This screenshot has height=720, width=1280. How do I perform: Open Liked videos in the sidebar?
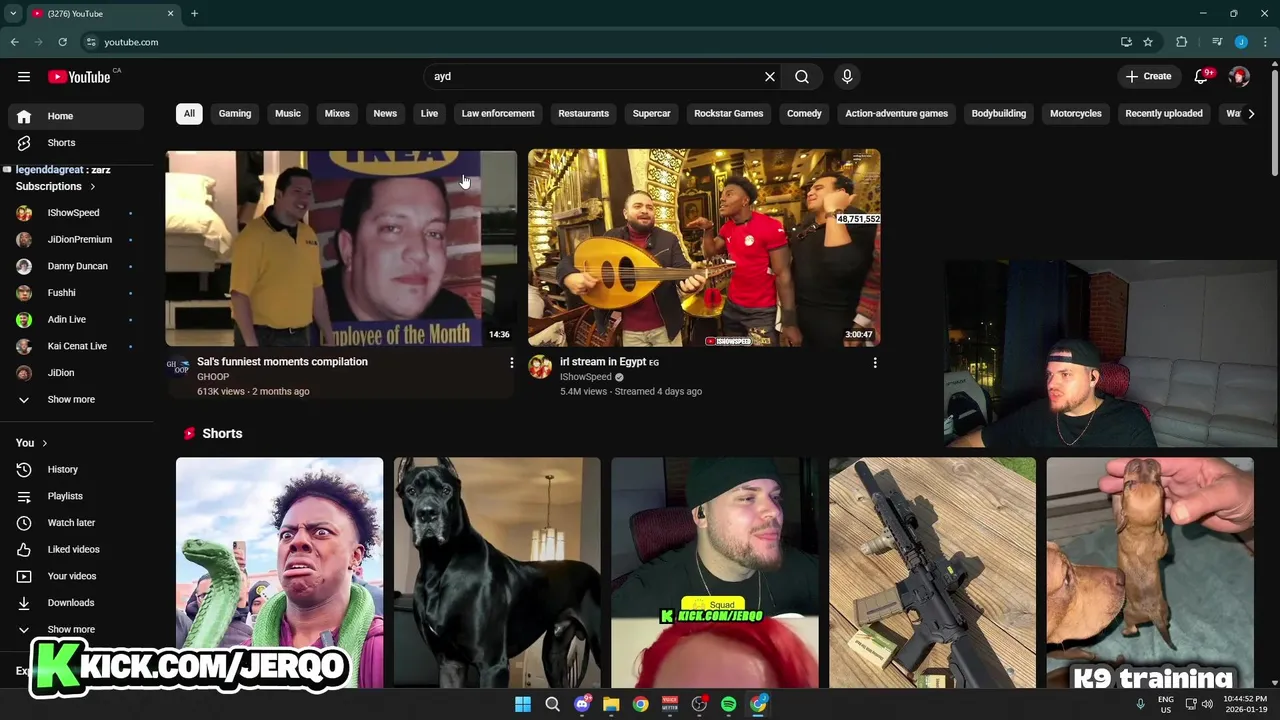[76, 549]
